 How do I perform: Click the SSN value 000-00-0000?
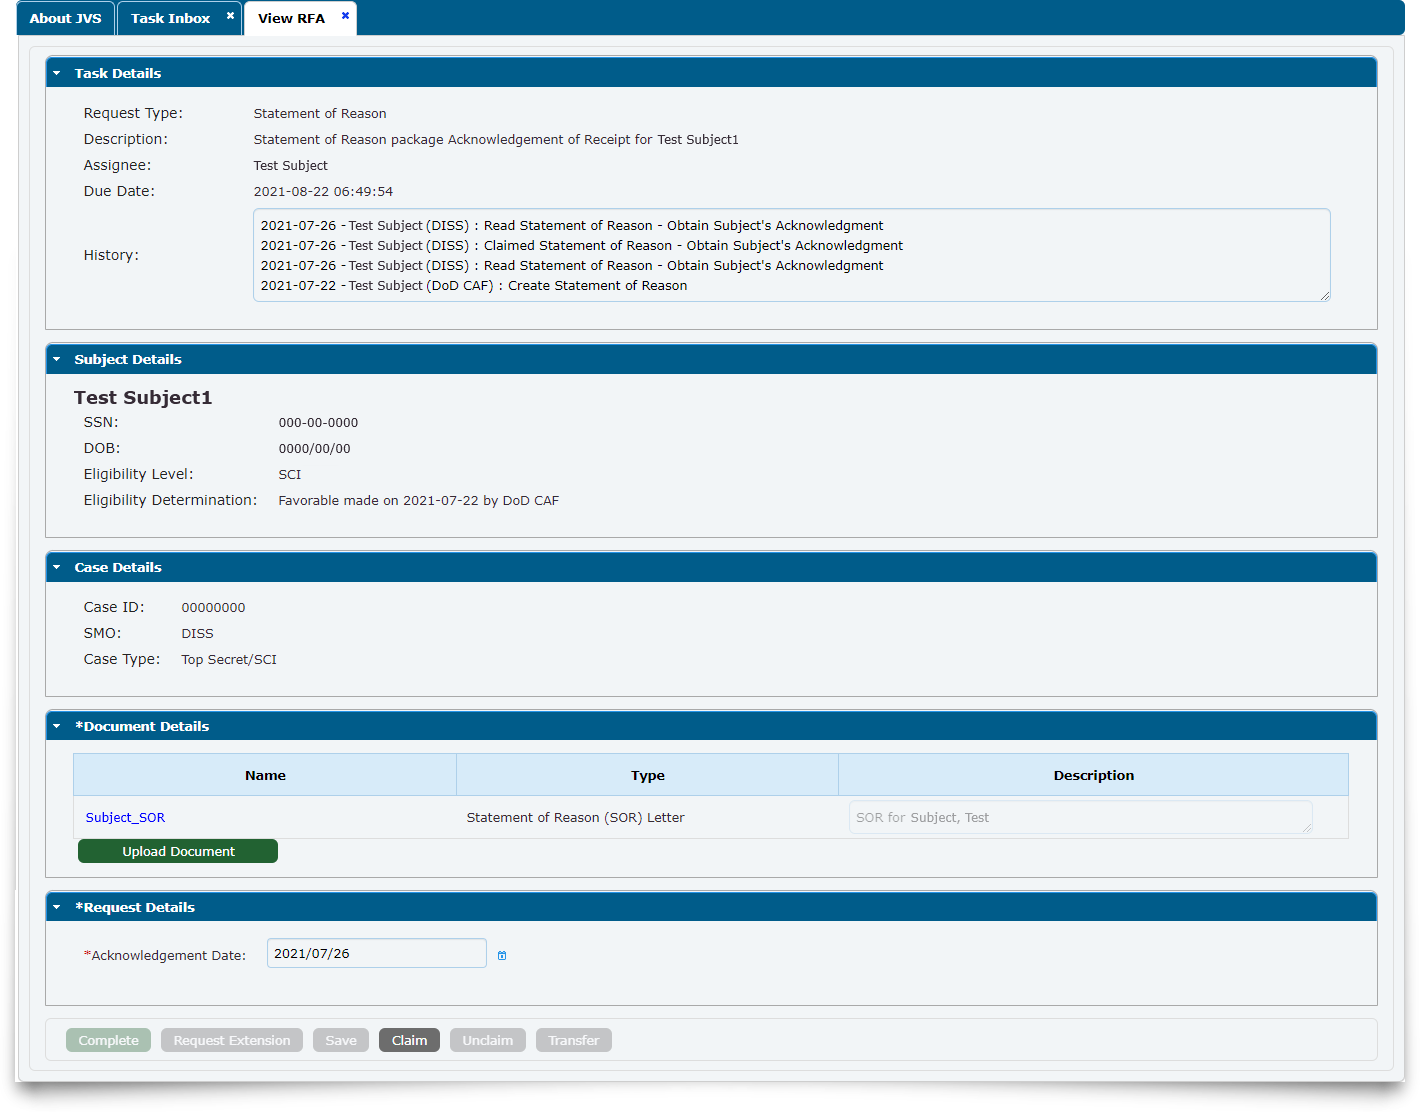click(318, 423)
